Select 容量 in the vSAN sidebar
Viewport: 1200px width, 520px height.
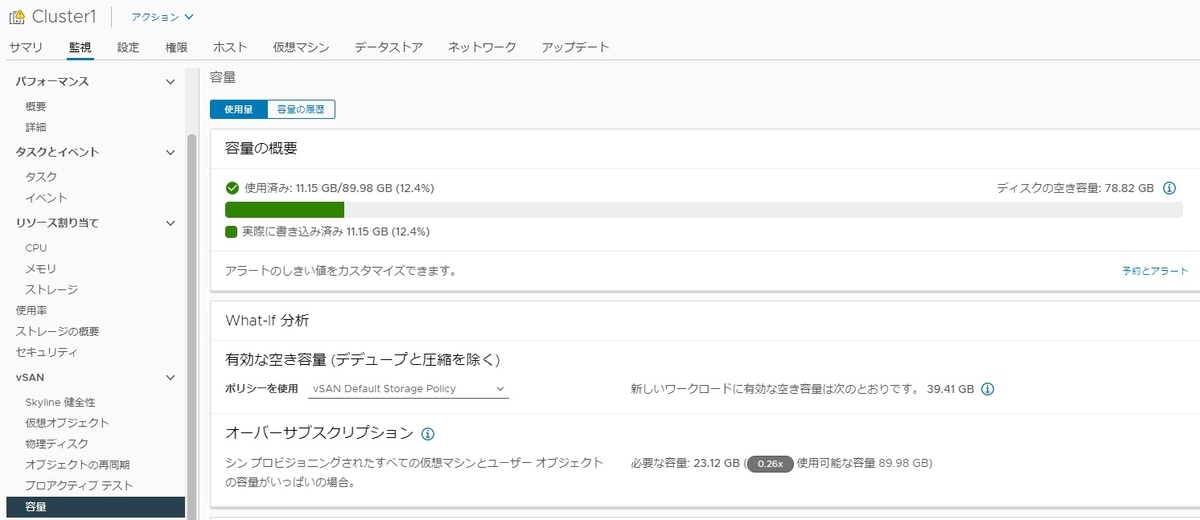coord(95,507)
